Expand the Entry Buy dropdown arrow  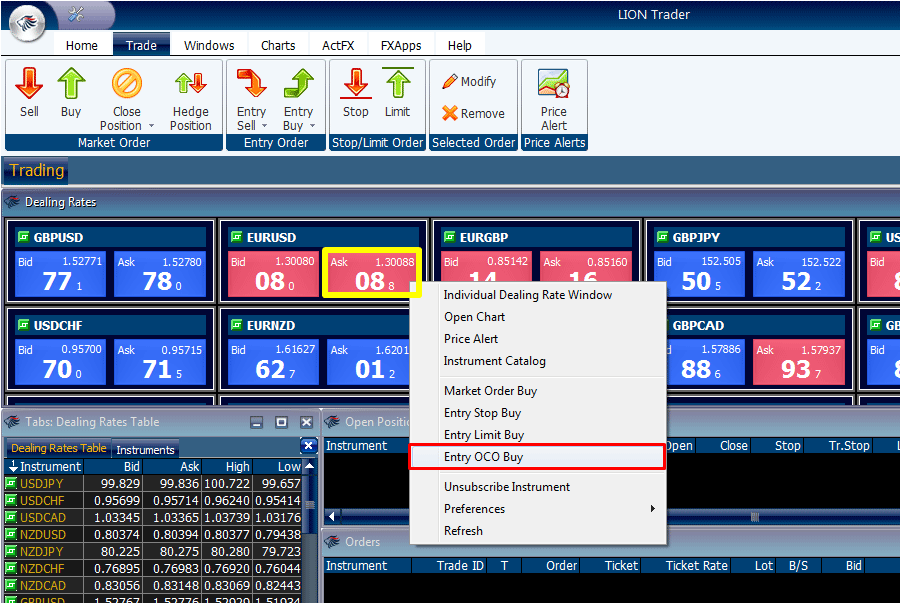coord(313,126)
